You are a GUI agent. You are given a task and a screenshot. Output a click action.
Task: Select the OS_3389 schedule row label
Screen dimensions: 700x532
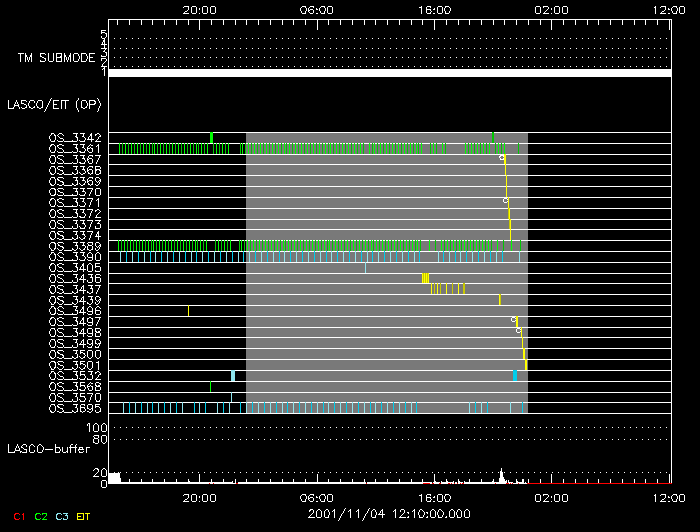(74, 246)
